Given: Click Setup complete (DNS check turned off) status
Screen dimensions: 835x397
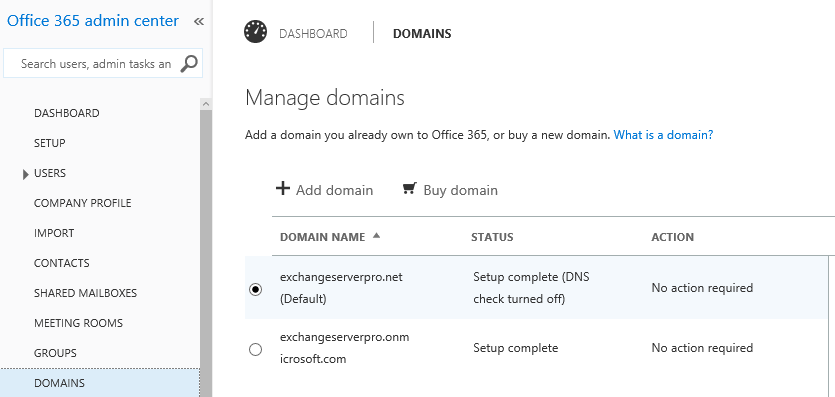Looking at the screenshot, I should (531, 288).
